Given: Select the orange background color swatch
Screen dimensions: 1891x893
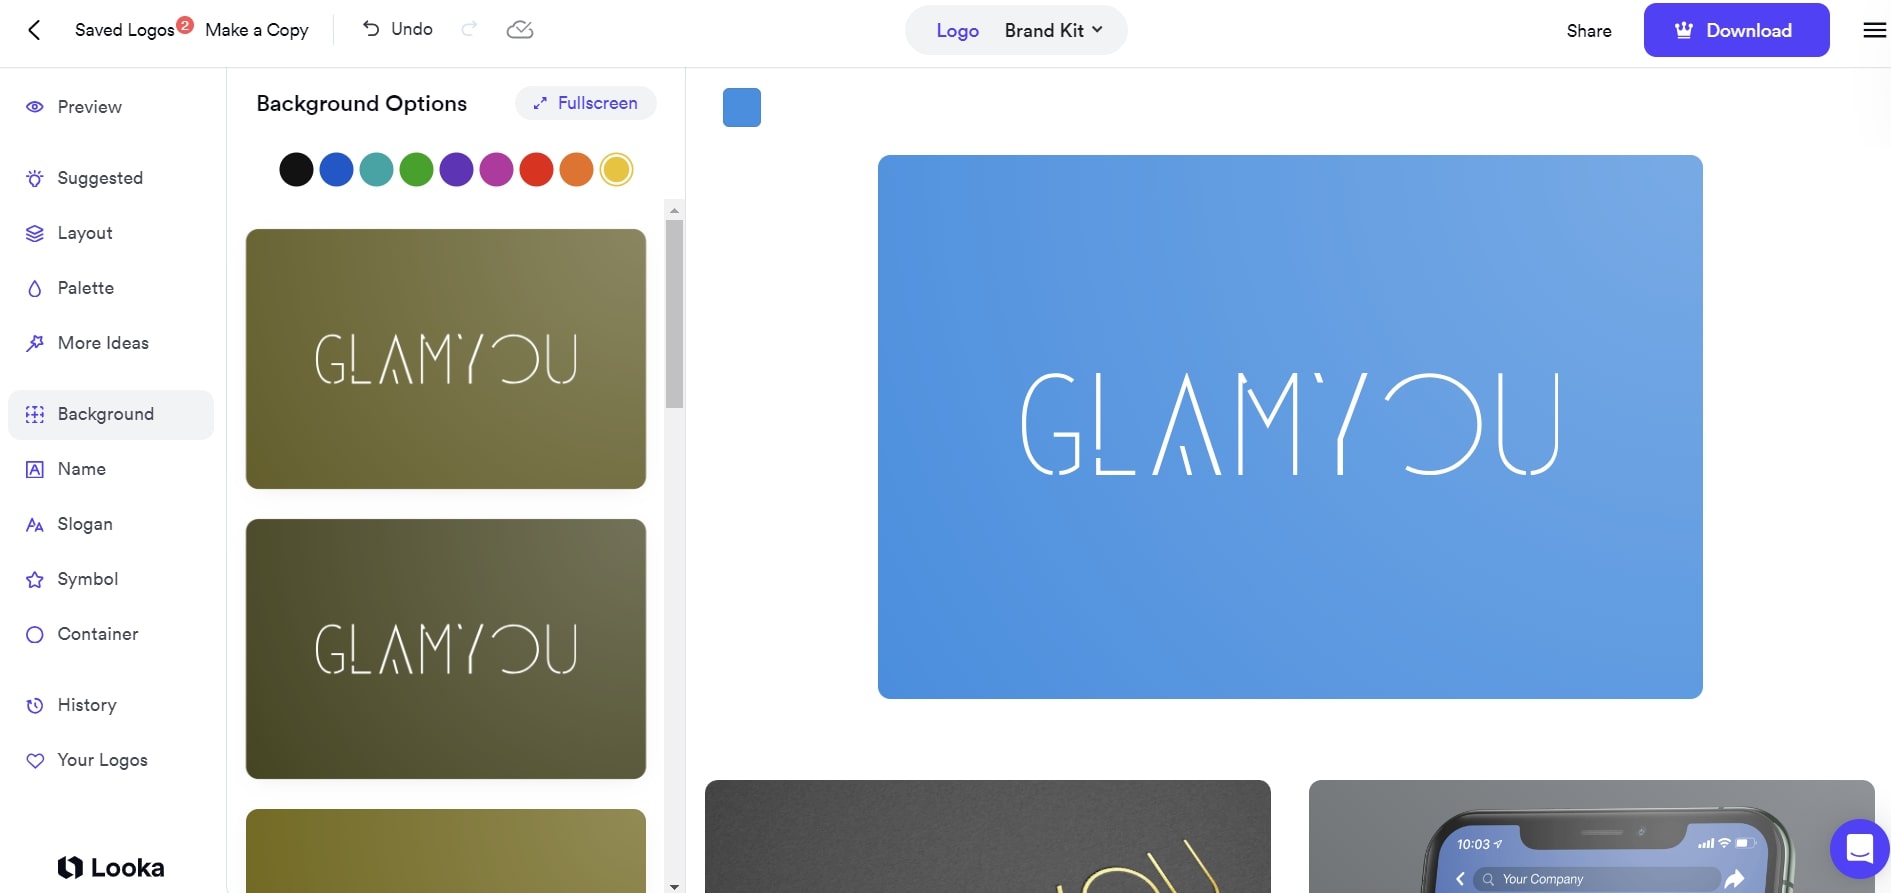Looking at the screenshot, I should 576,169.
